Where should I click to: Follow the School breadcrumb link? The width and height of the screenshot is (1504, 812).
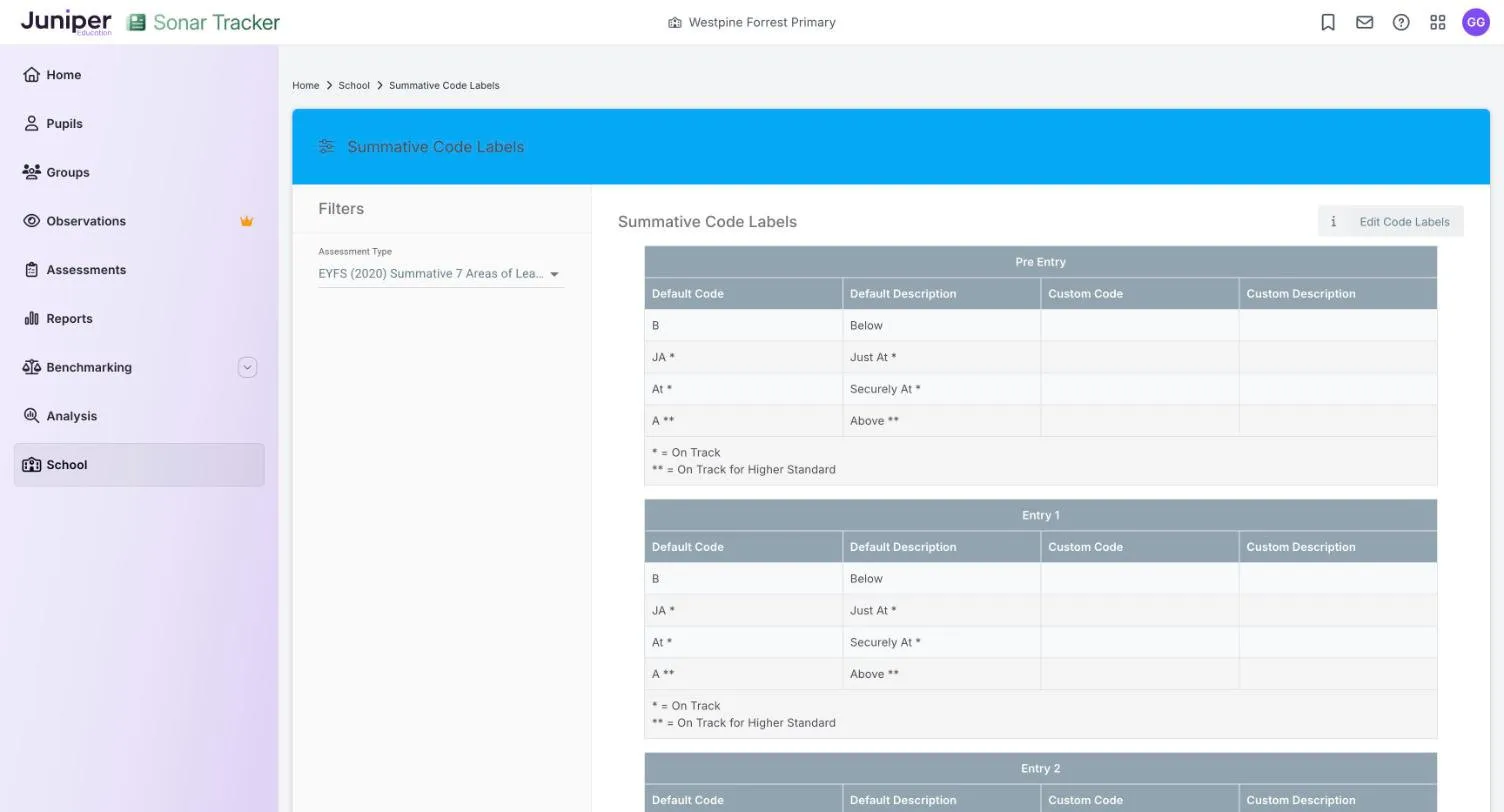tap(354, 85)
